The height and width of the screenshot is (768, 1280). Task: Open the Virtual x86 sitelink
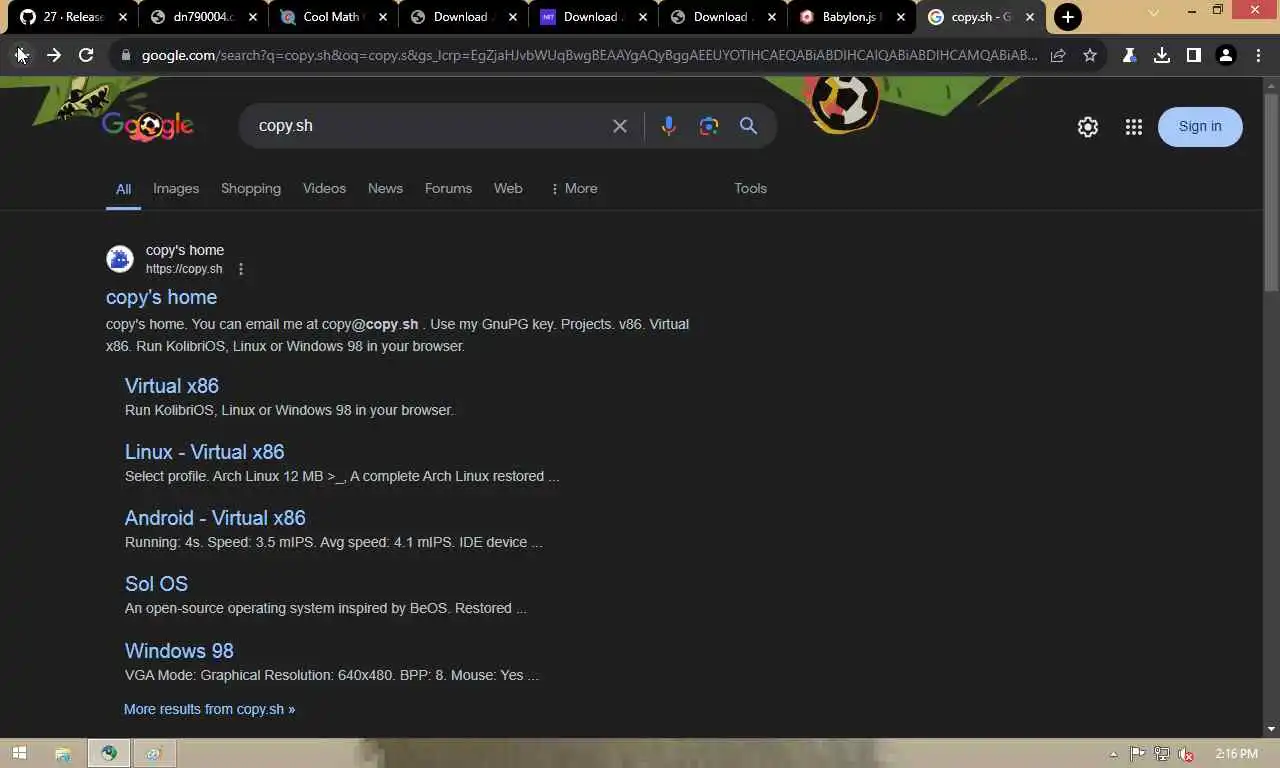(x=171, y=386)
